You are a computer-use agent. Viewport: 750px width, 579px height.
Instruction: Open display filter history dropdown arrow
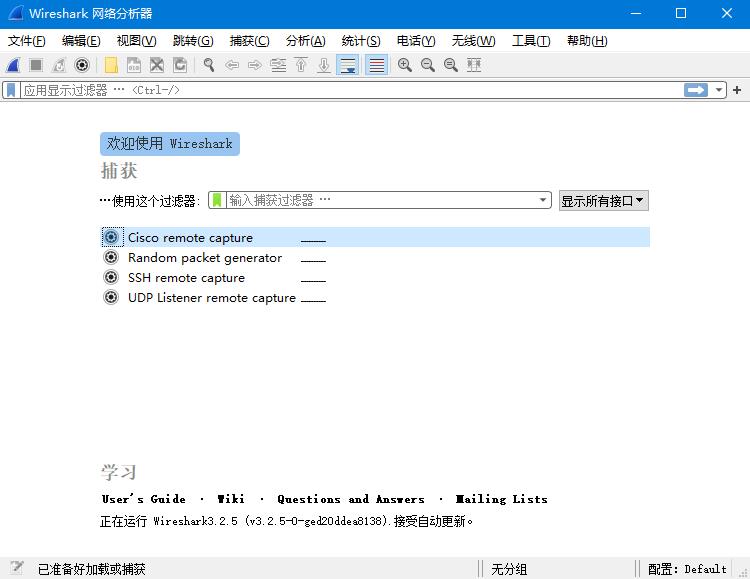point(718,90)
